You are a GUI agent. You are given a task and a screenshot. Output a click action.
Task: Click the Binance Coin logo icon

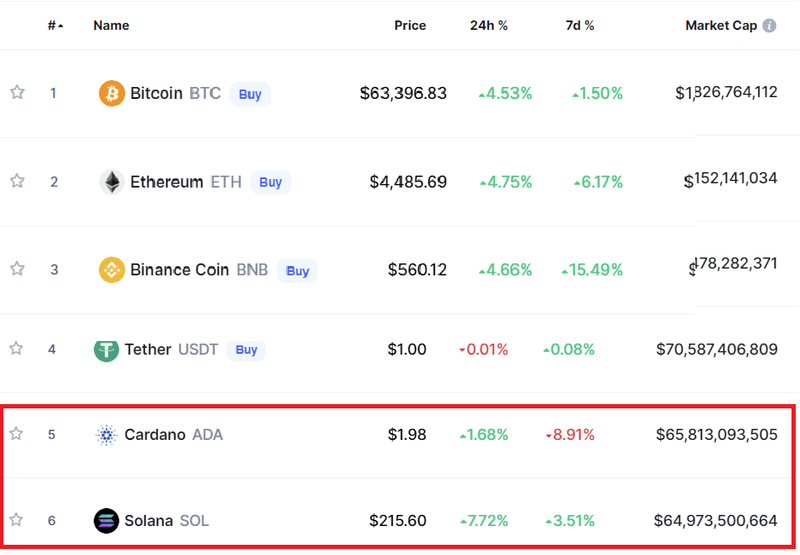tap(112, 270)
